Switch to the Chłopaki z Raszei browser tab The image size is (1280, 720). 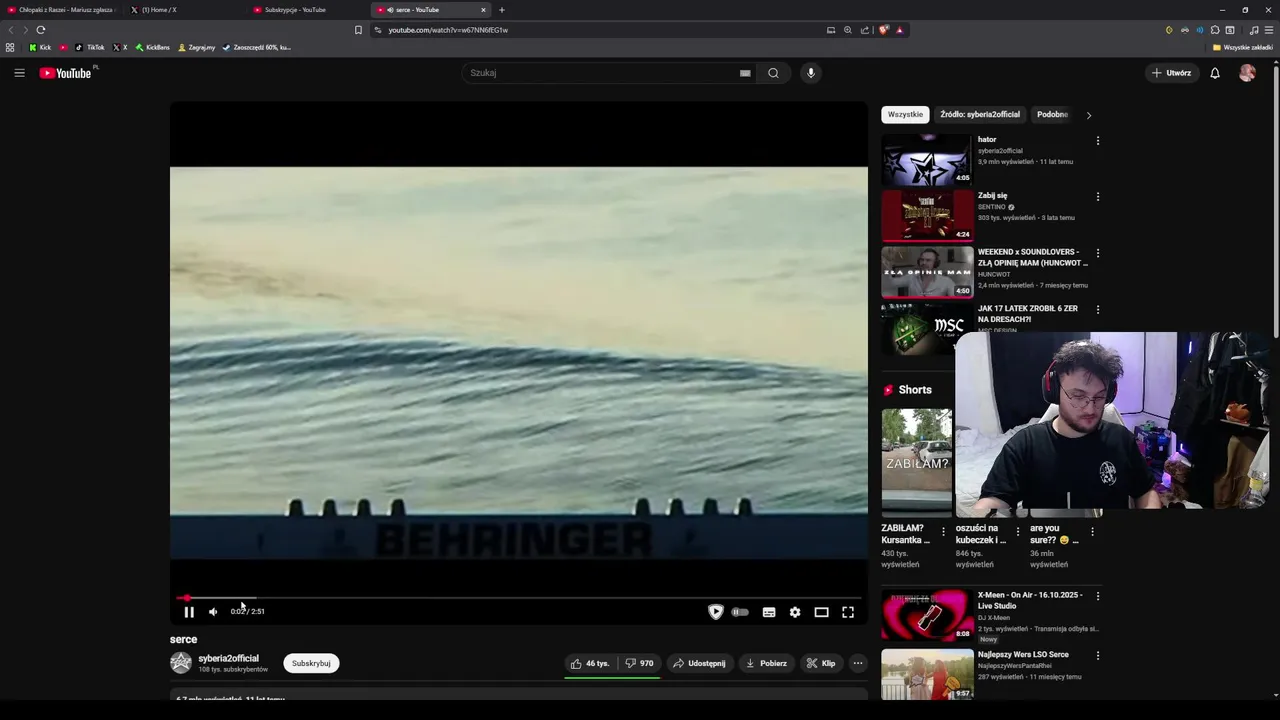coord(60,10)
